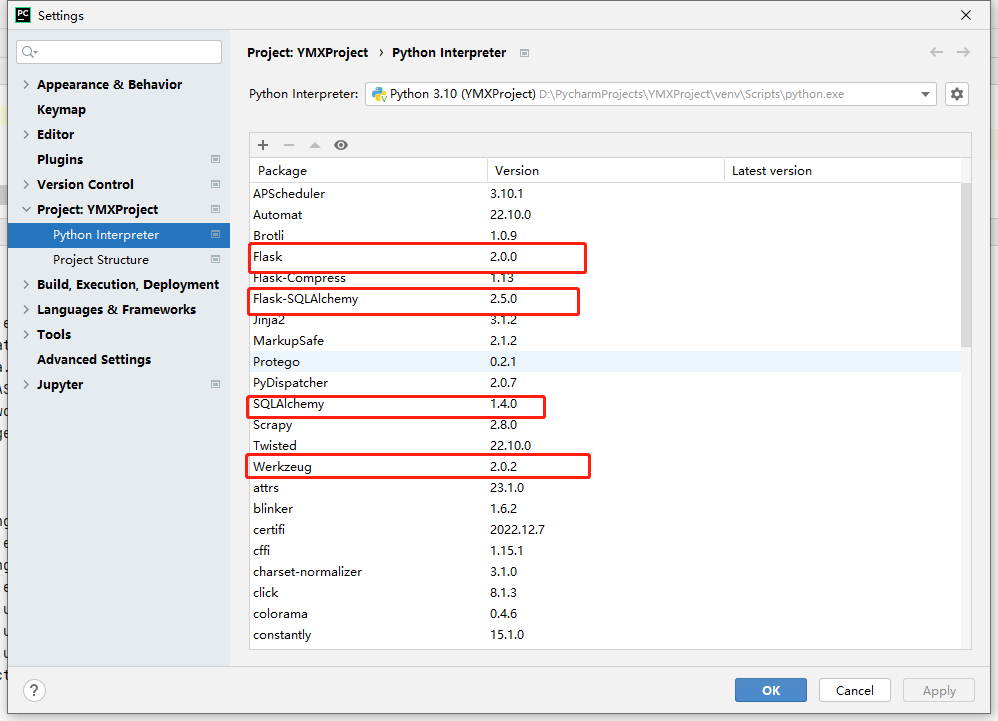Click the add package plus icon
This screenshot has height=721, width=998.
pyautogui.click(x=263, y=145)
